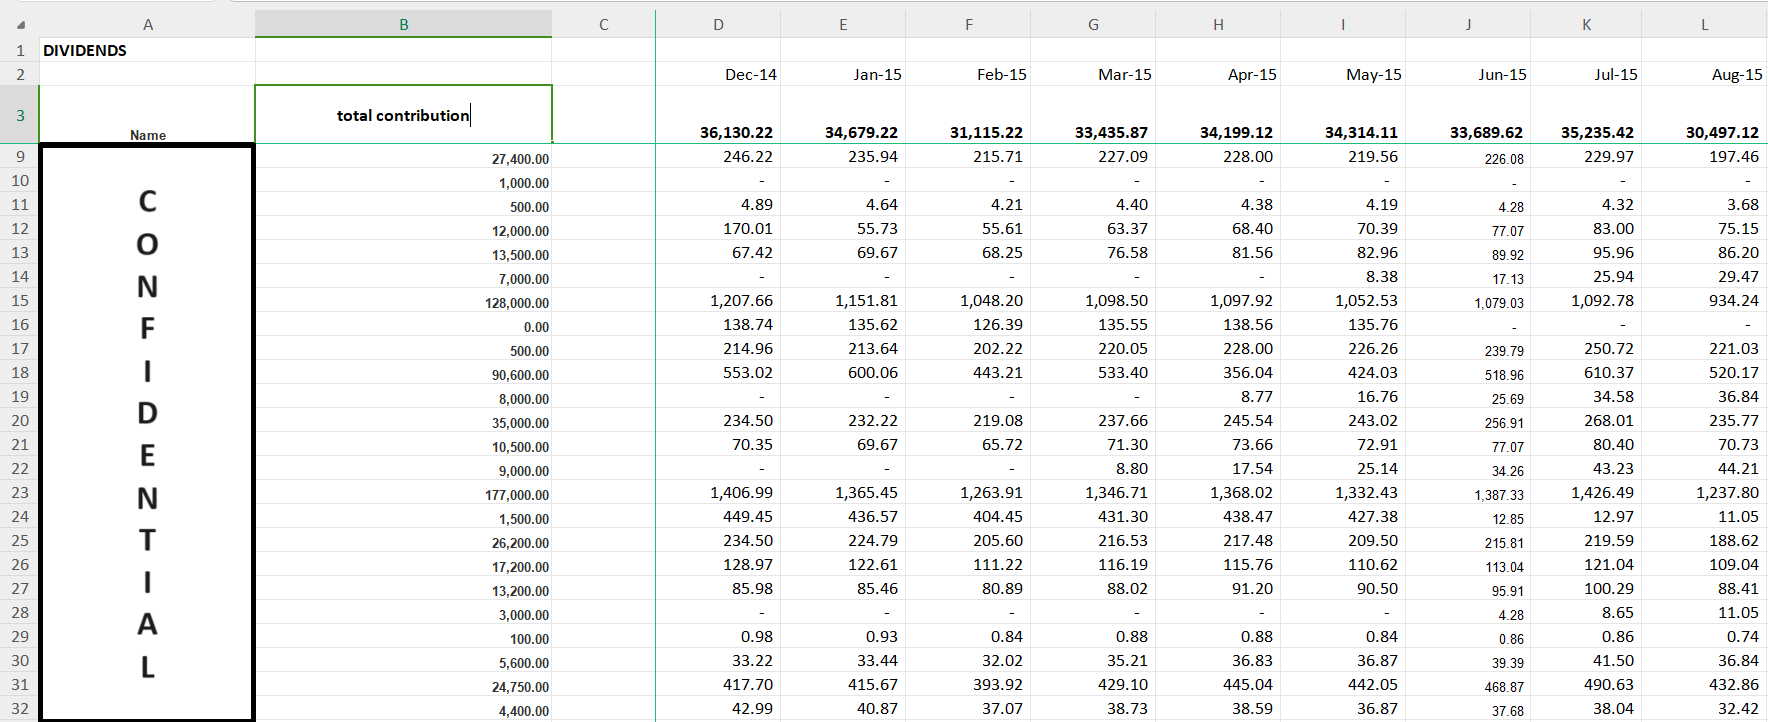Select row 32 header
This screenshot has width=1768, height=722.
point(20,708)
